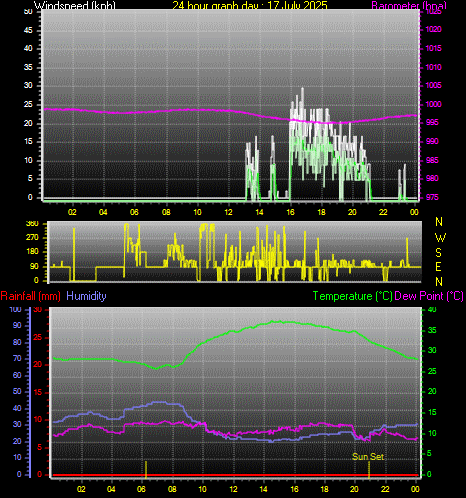Select the E compass direction label
This screenshot has width=466, height=498.
pyautogui.click(x=439, y=267)
